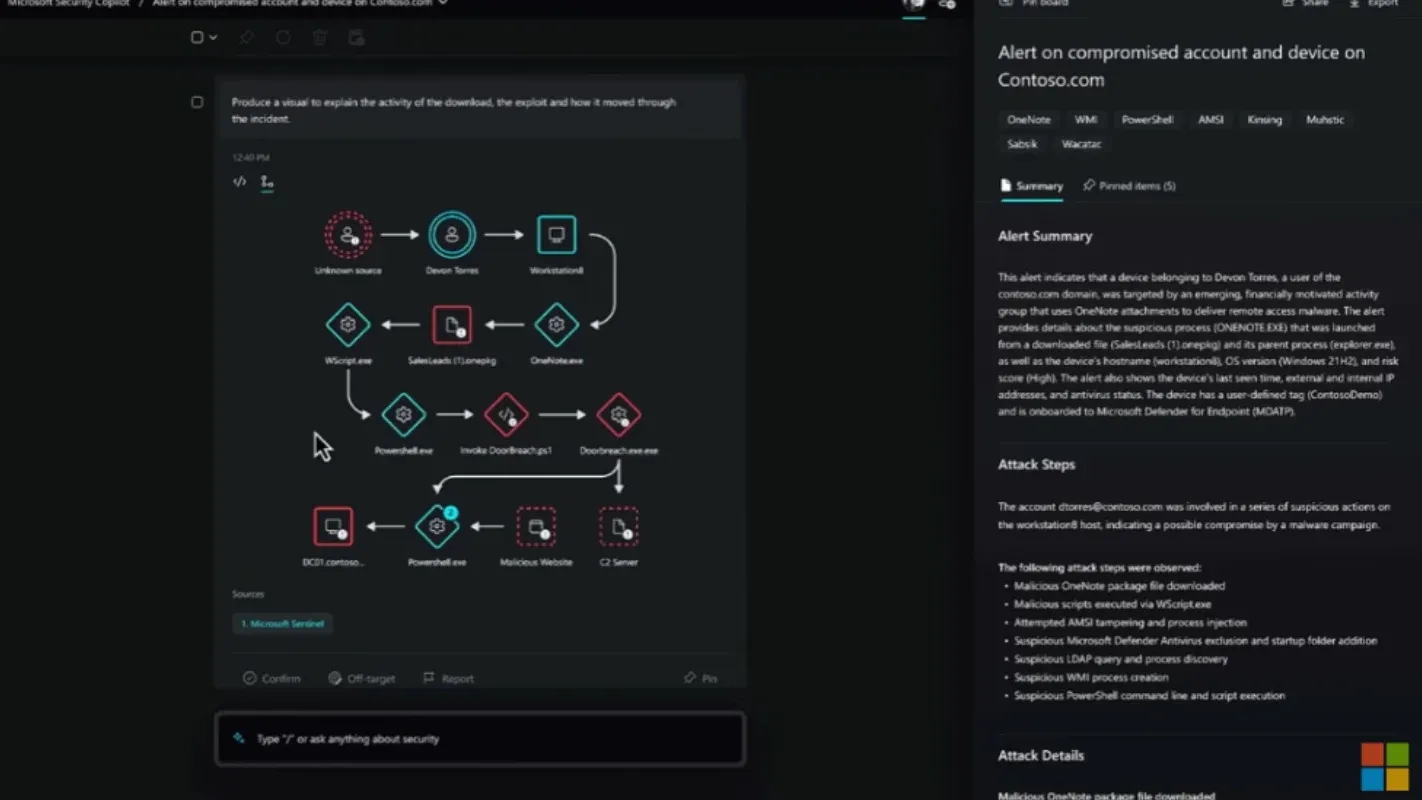This screenshot has height=800, width=1422.
Task: Open the '1. Microsoft Sentinel' source chip
Action: 283,623
